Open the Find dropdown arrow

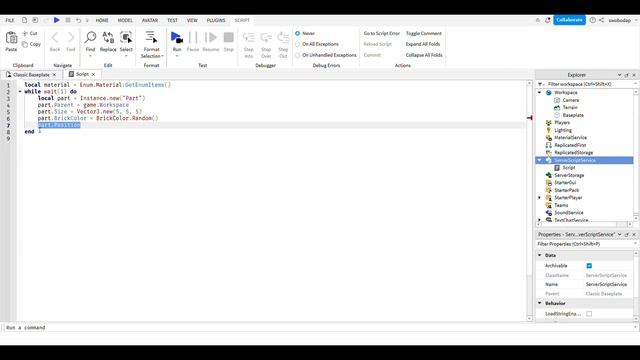(90, 56)
